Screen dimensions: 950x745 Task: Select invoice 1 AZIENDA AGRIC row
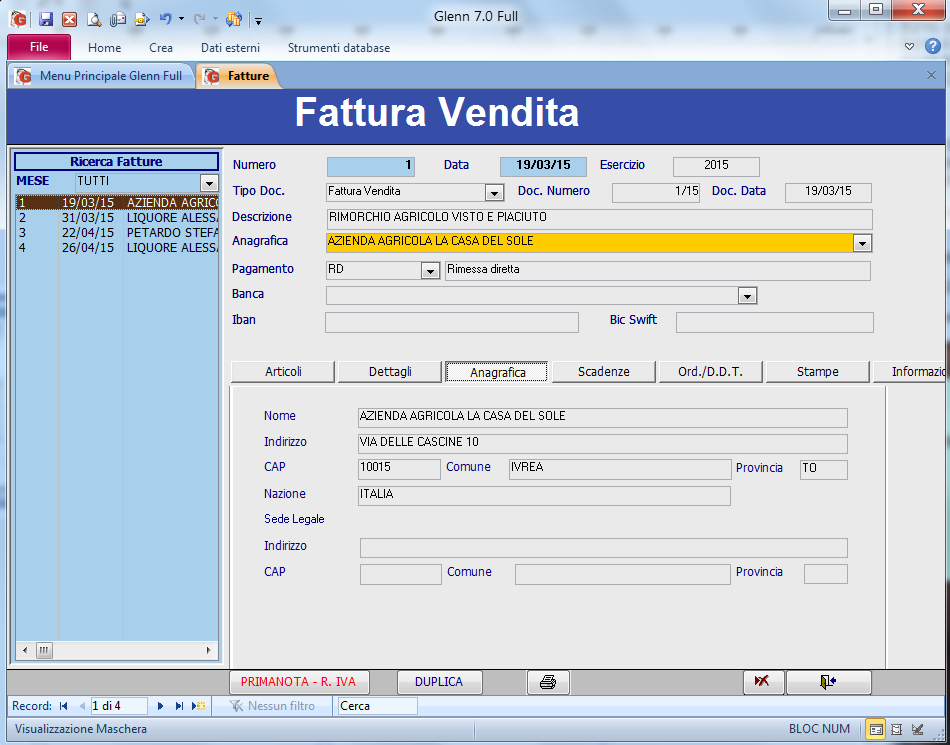tap(117, 202)
